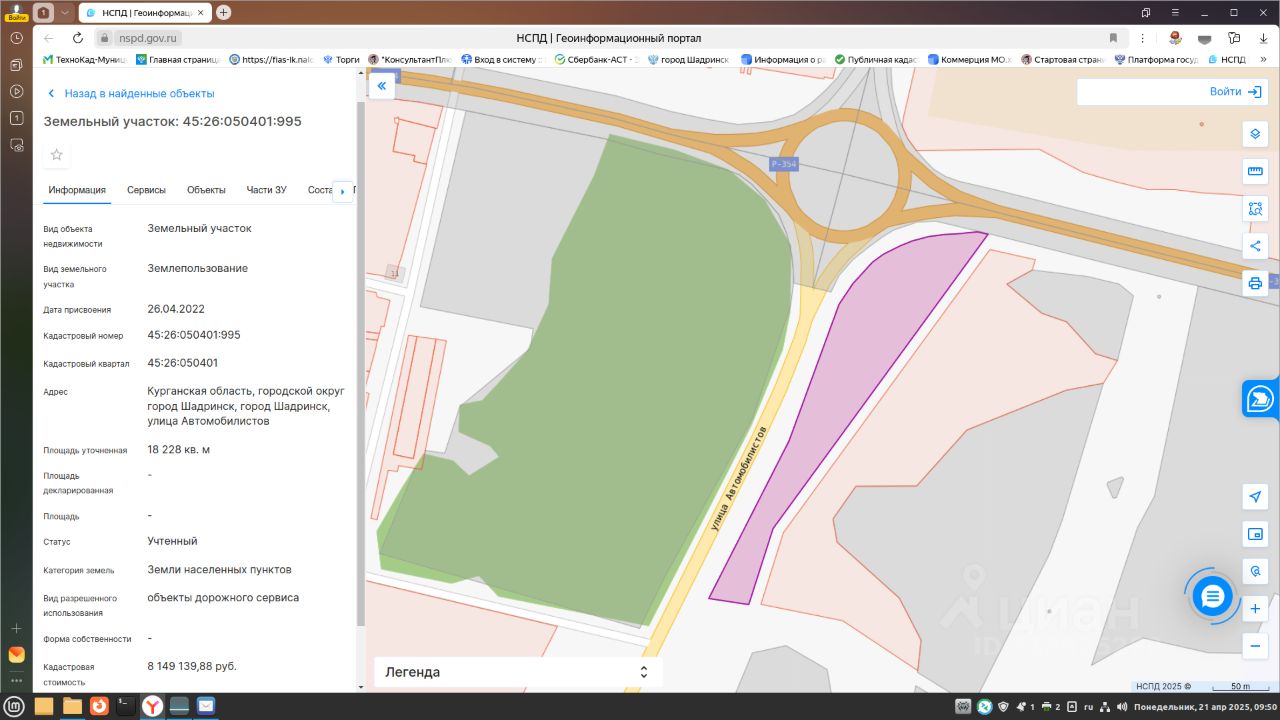Screen dimensions: 1280x720
Task: Show more tabs with the right arrow
Action: pos(343,190)
